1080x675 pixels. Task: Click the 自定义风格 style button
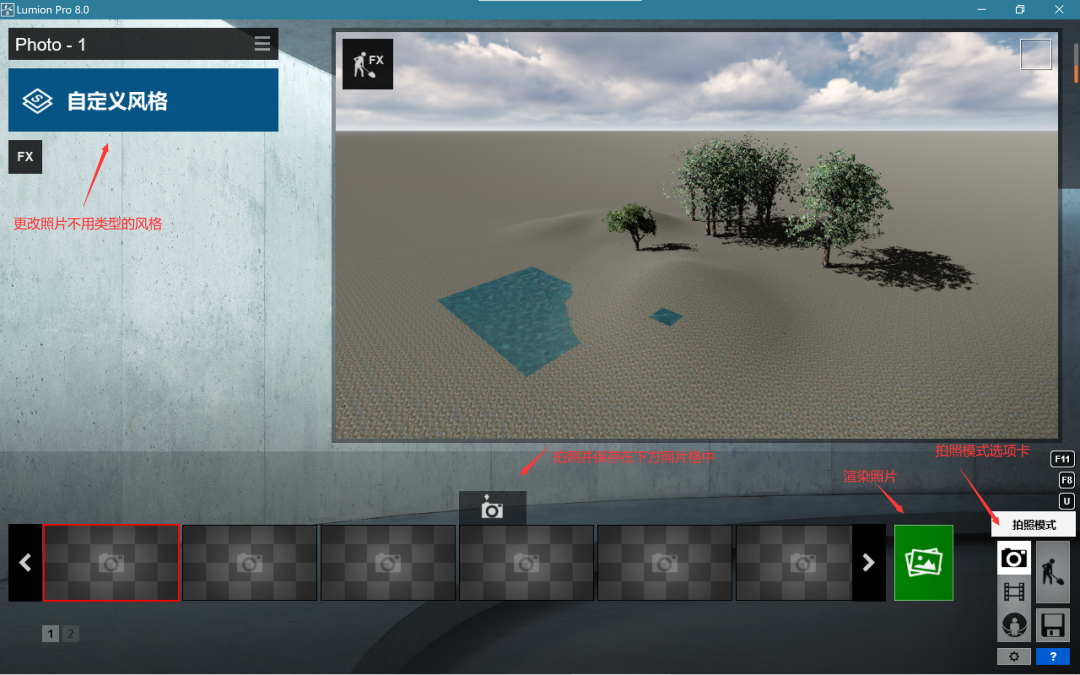tap(143, 101)
